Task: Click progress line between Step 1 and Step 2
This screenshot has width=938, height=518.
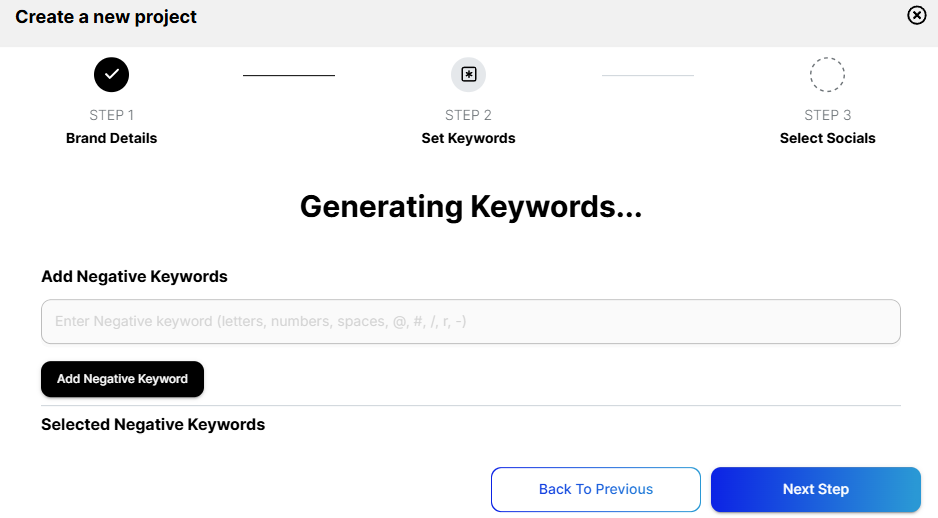Action: coord(289,75)
